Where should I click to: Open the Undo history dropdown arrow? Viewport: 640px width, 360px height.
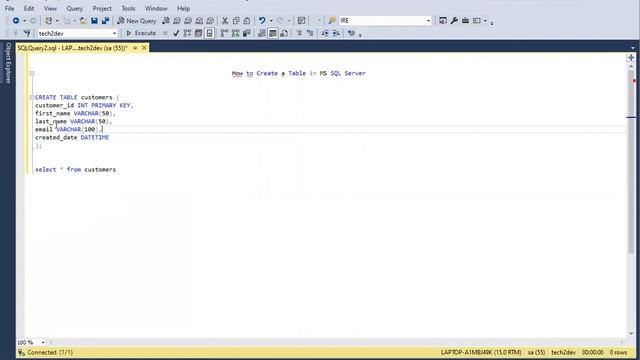[271, 20]
